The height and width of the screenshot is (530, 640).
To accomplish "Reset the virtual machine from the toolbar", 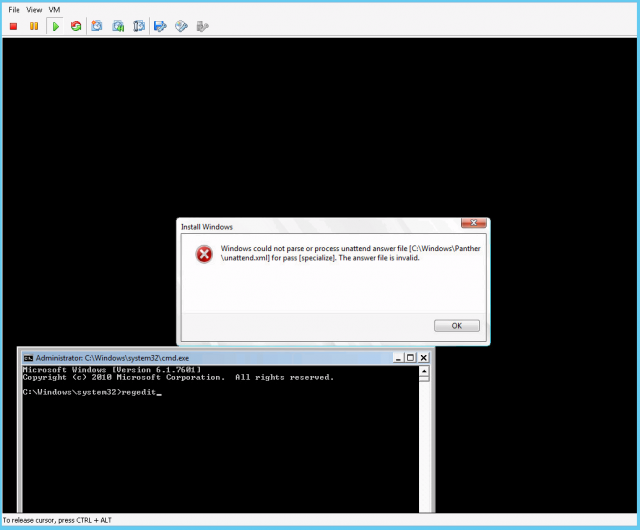I will pos(75,26).
